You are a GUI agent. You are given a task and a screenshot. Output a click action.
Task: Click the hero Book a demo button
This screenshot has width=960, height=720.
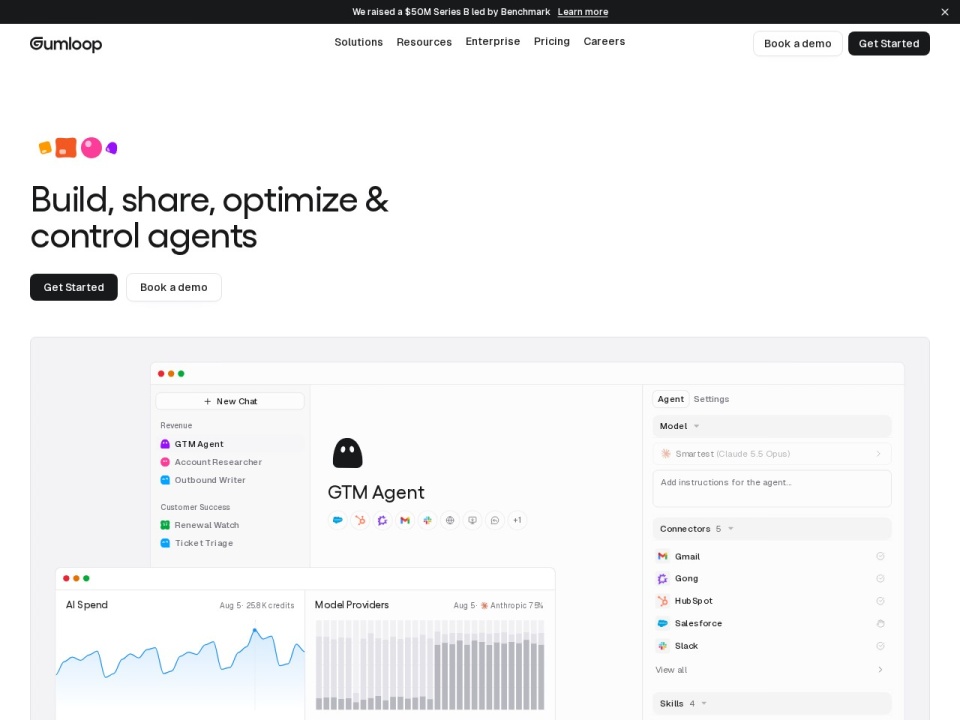click(x=174, y=287)
